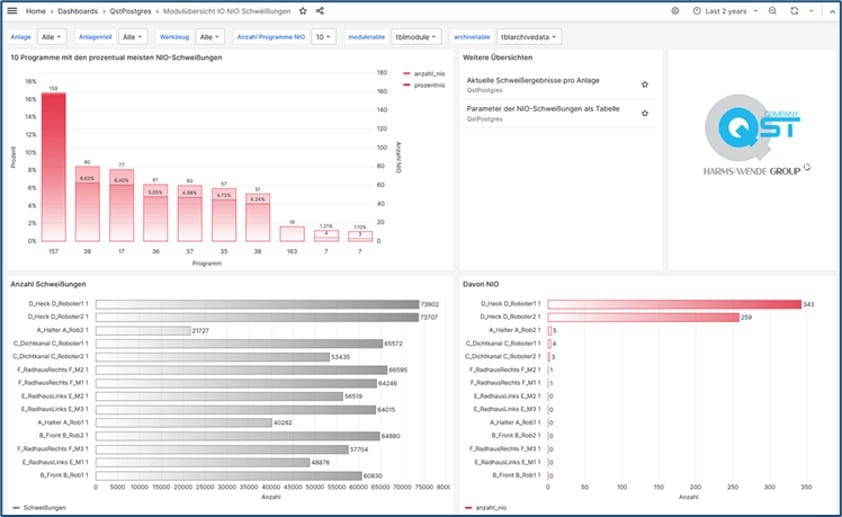Click value label '40282' for A_Halter A_Rob1
842x517 pixels.
tap(283, 423)
